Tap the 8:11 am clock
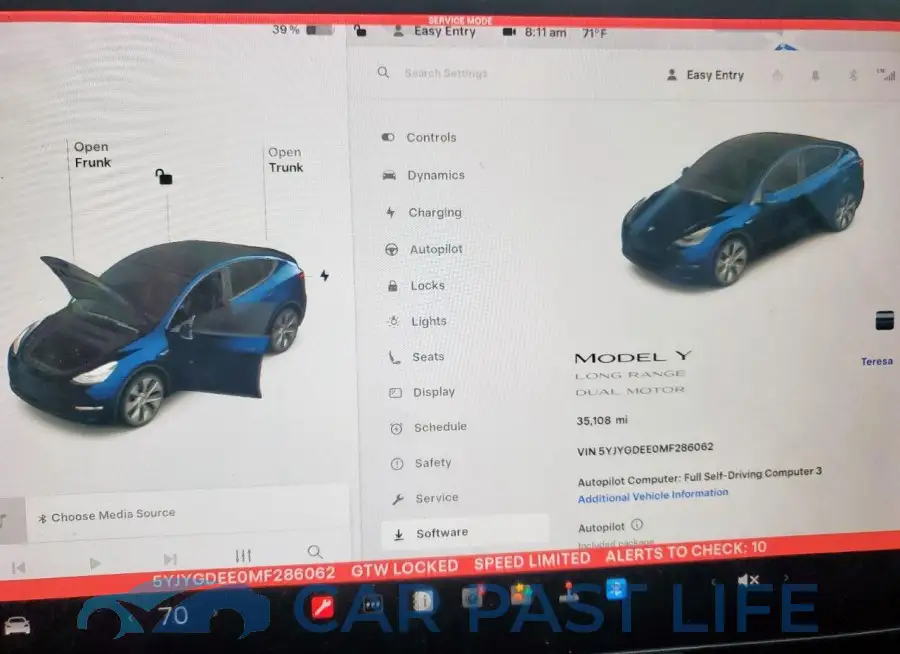The image size is (900, 654). [x=545, y=33]
